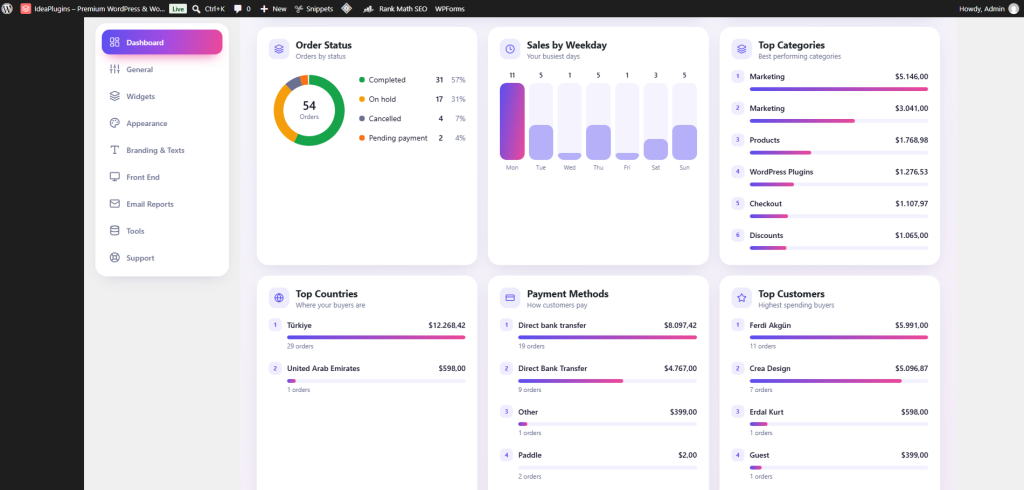
Task: Click the Tuesday sales bar
Action: (541, 142)
